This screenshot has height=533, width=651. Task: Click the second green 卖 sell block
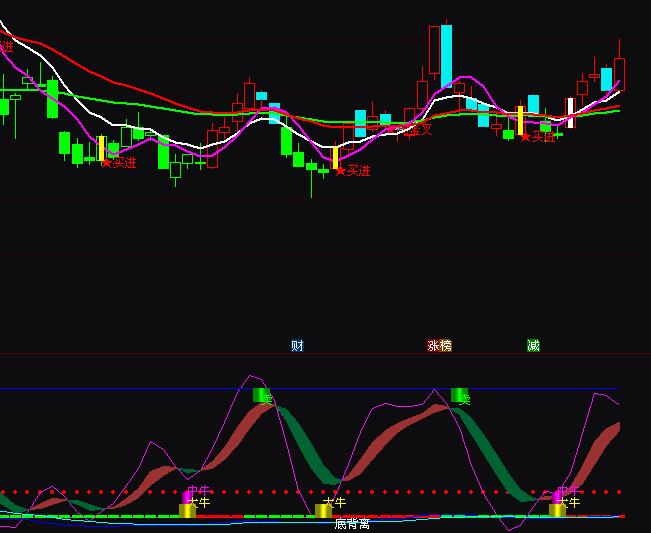459,396
